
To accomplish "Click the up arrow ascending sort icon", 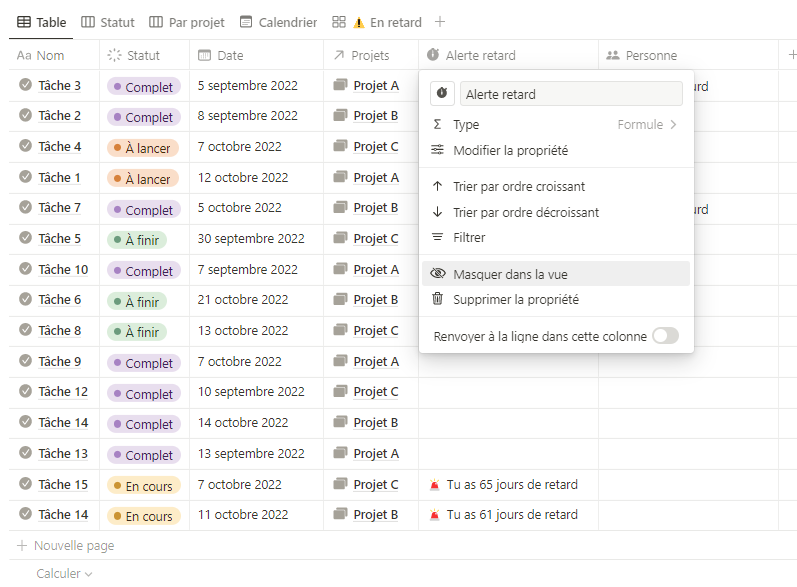I will coord(437,186).
